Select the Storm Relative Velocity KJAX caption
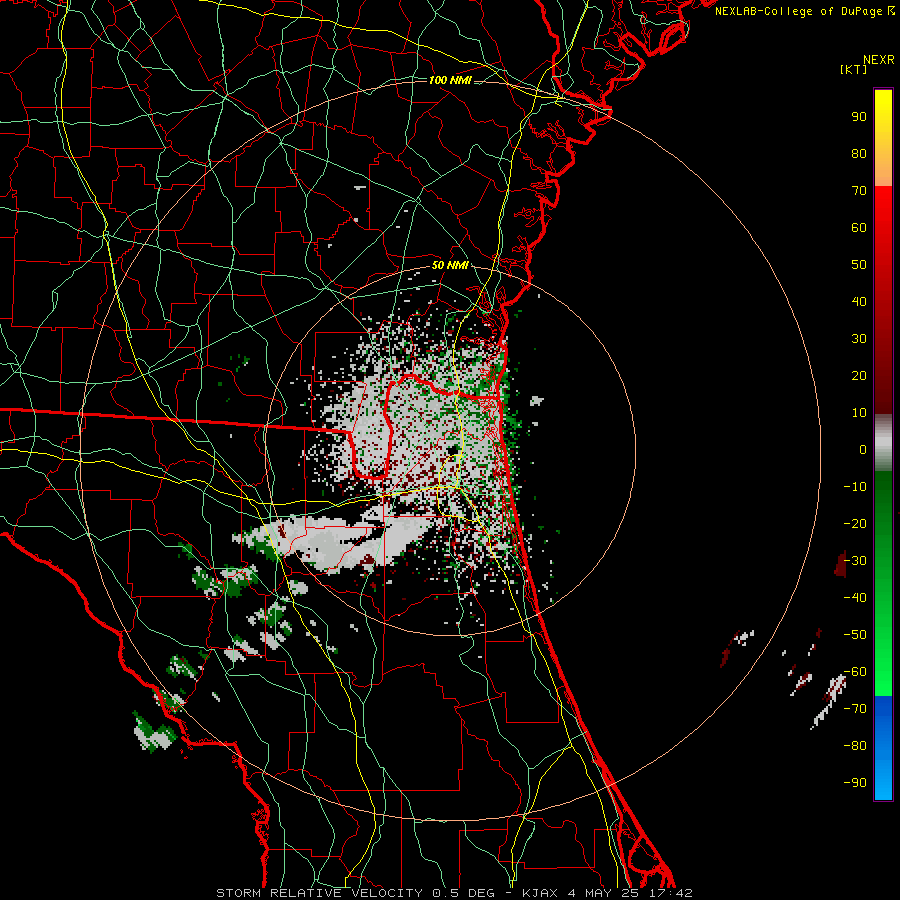This screenshot has width=900, height=900. pos(455,893)
